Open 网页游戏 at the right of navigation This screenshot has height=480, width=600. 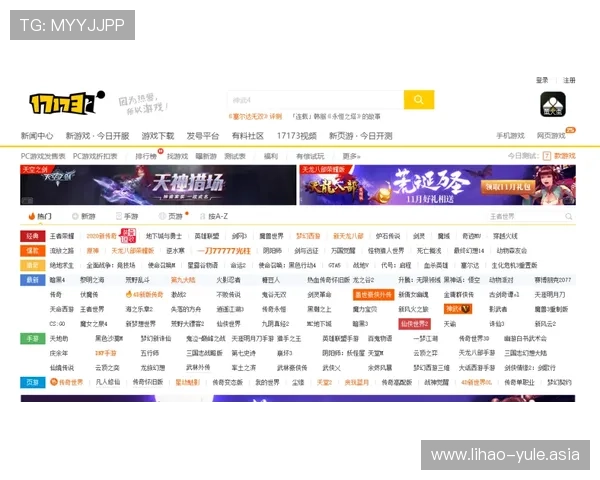point(551,136)
